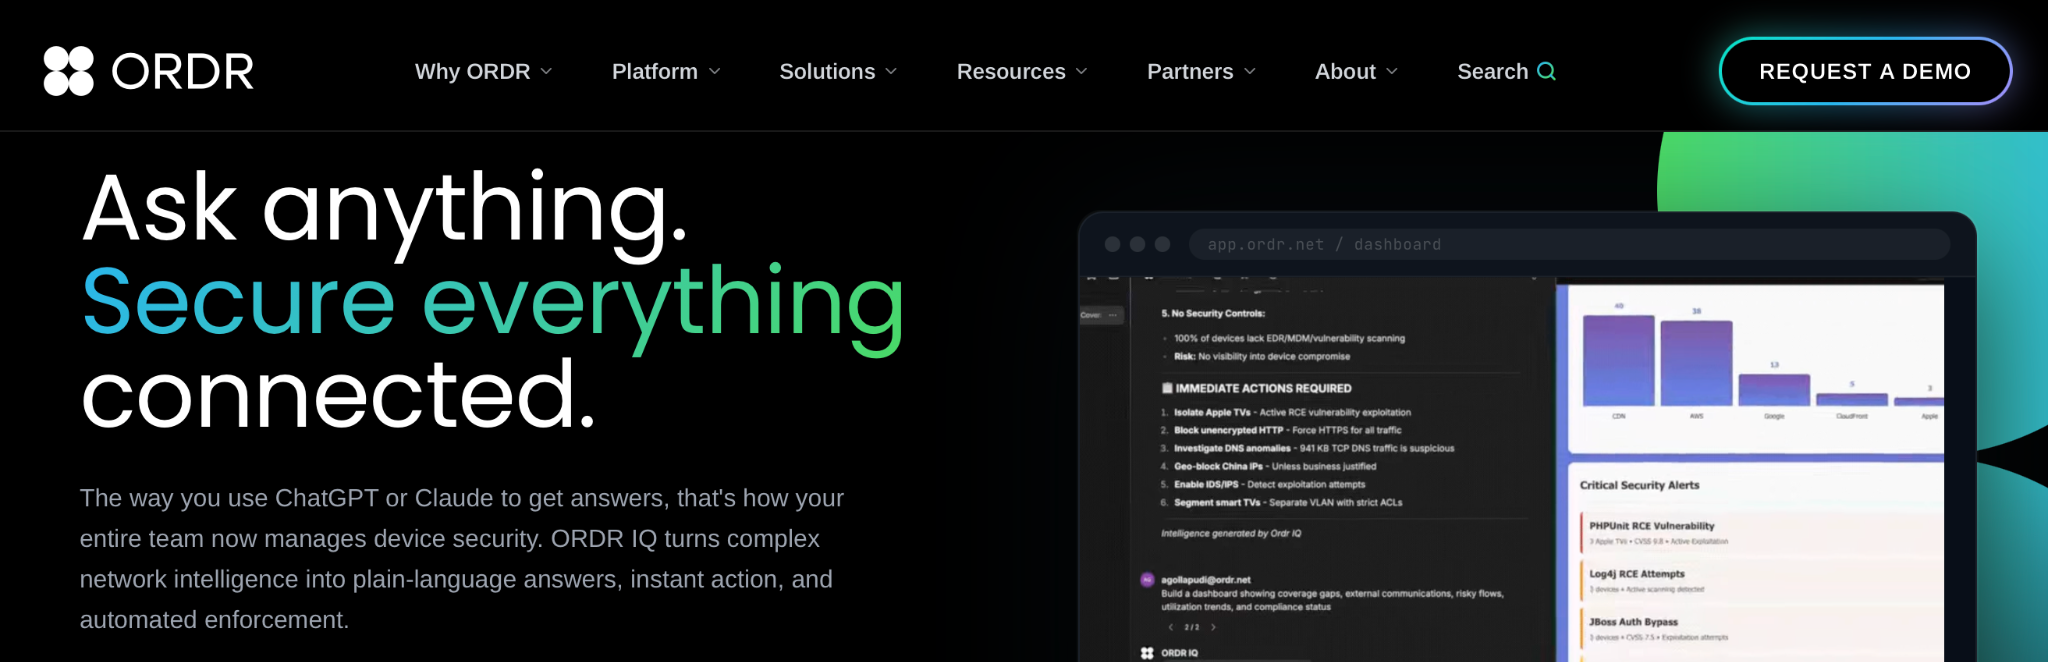The width and height of the screenshot is (2048, 662).
Task: Click the CloudFront bar in the chart
Action: pos(1852,399)
